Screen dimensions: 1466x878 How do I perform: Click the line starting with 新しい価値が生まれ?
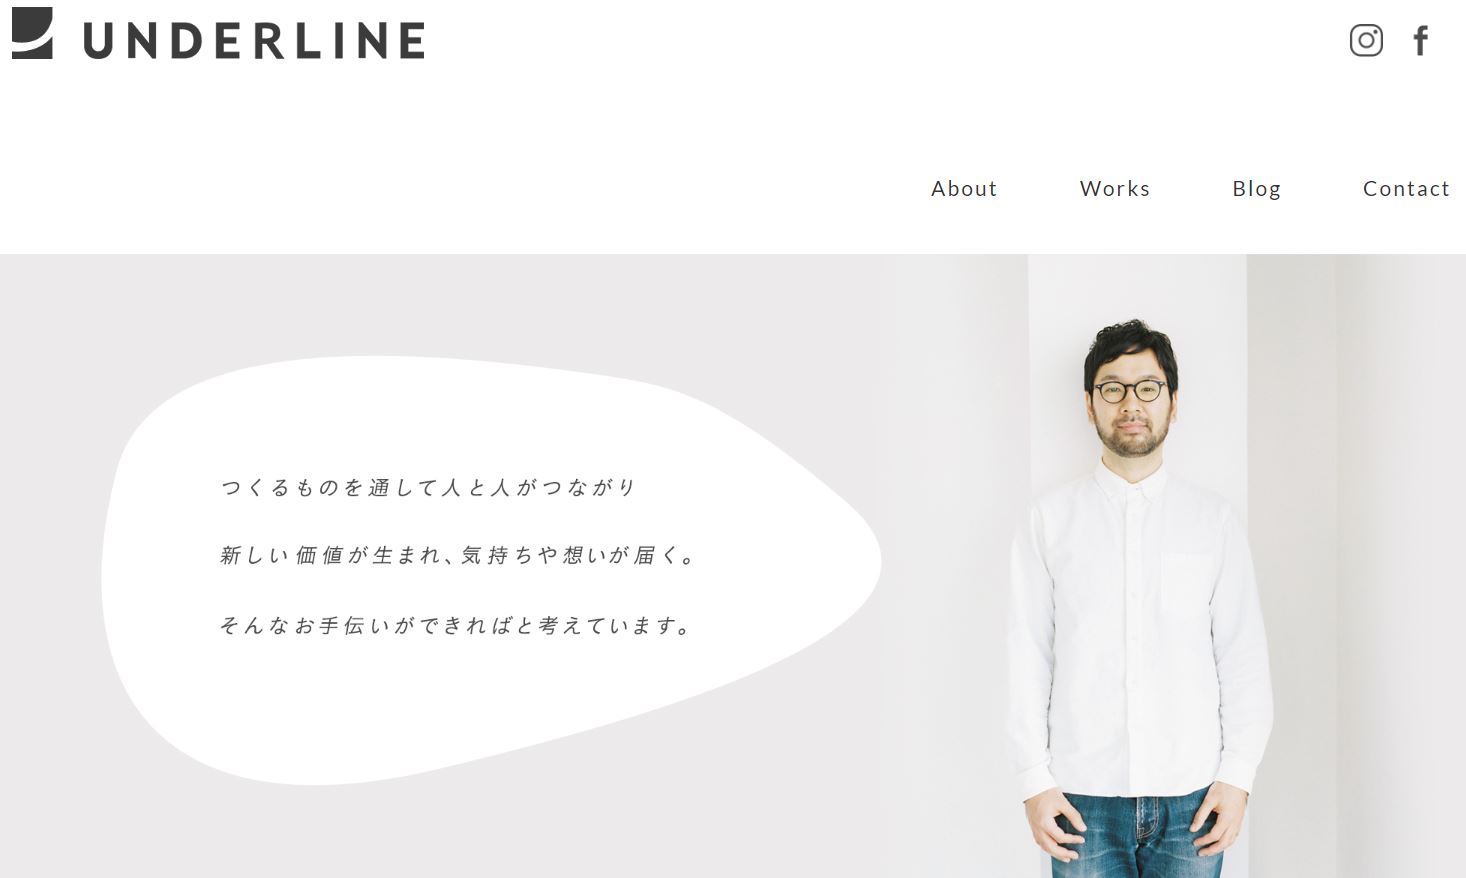click(x=458, y=555)
